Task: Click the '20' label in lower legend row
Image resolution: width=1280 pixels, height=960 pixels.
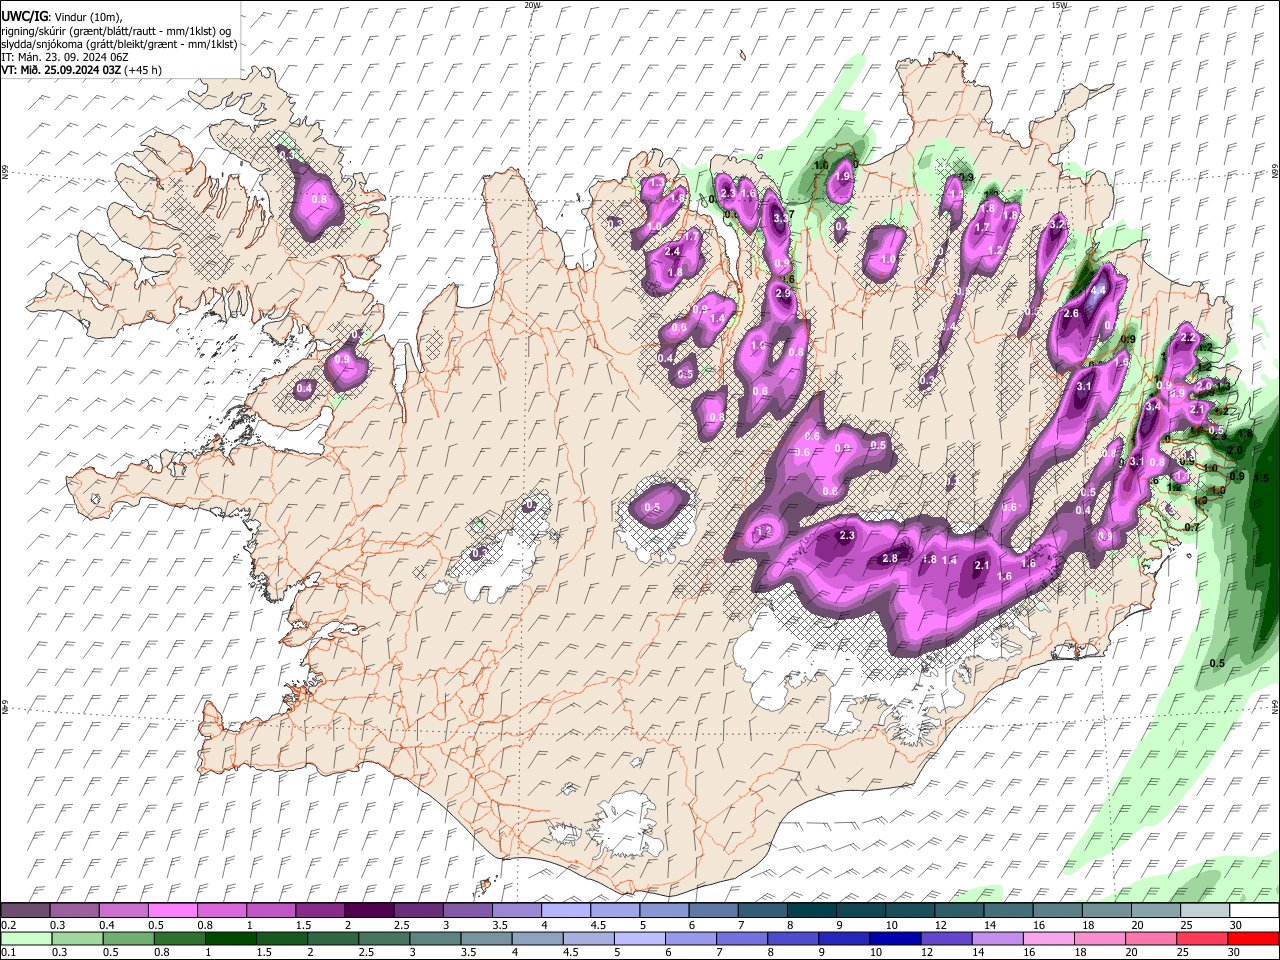Action: point(1132,953)
